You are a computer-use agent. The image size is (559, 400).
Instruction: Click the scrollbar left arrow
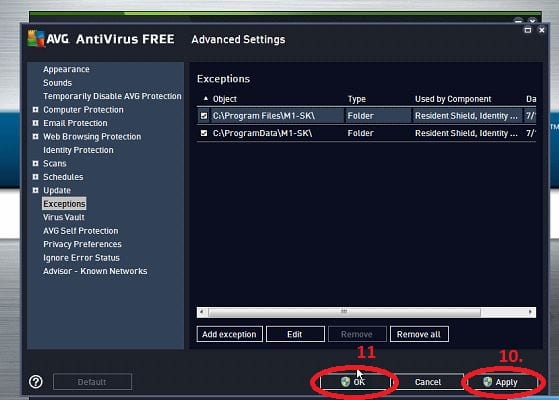(202, 312)
